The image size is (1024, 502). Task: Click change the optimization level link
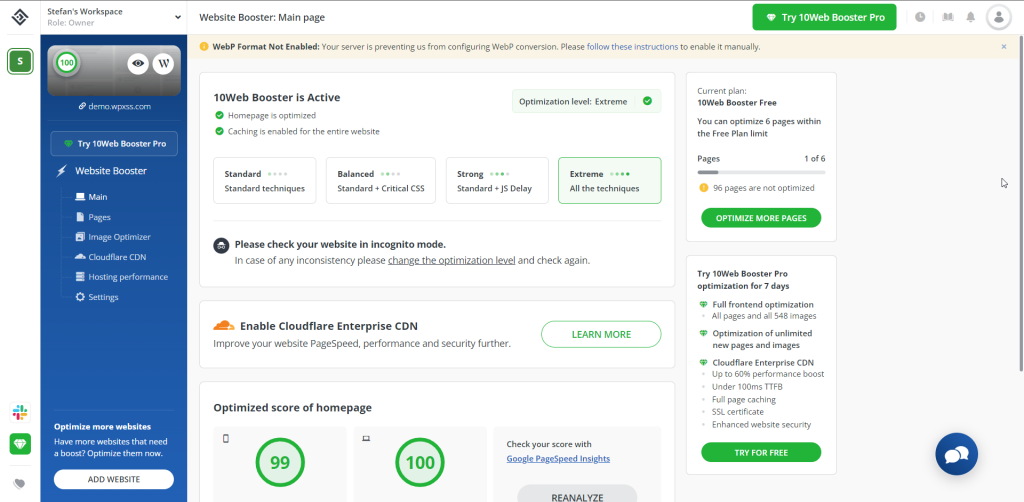[451, 260]
